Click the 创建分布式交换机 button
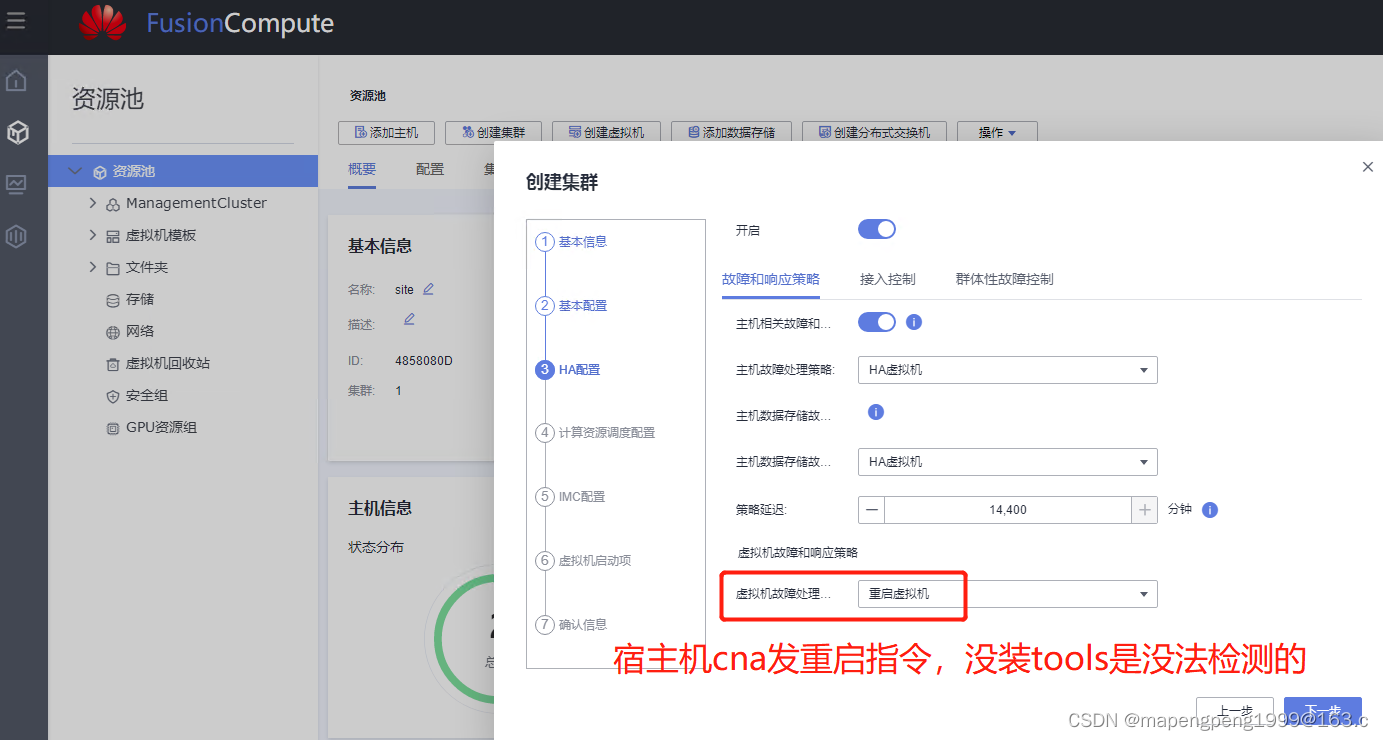The height and width of the screenshot is (740, 1383). pyautogui.click(x=874, y=132)
